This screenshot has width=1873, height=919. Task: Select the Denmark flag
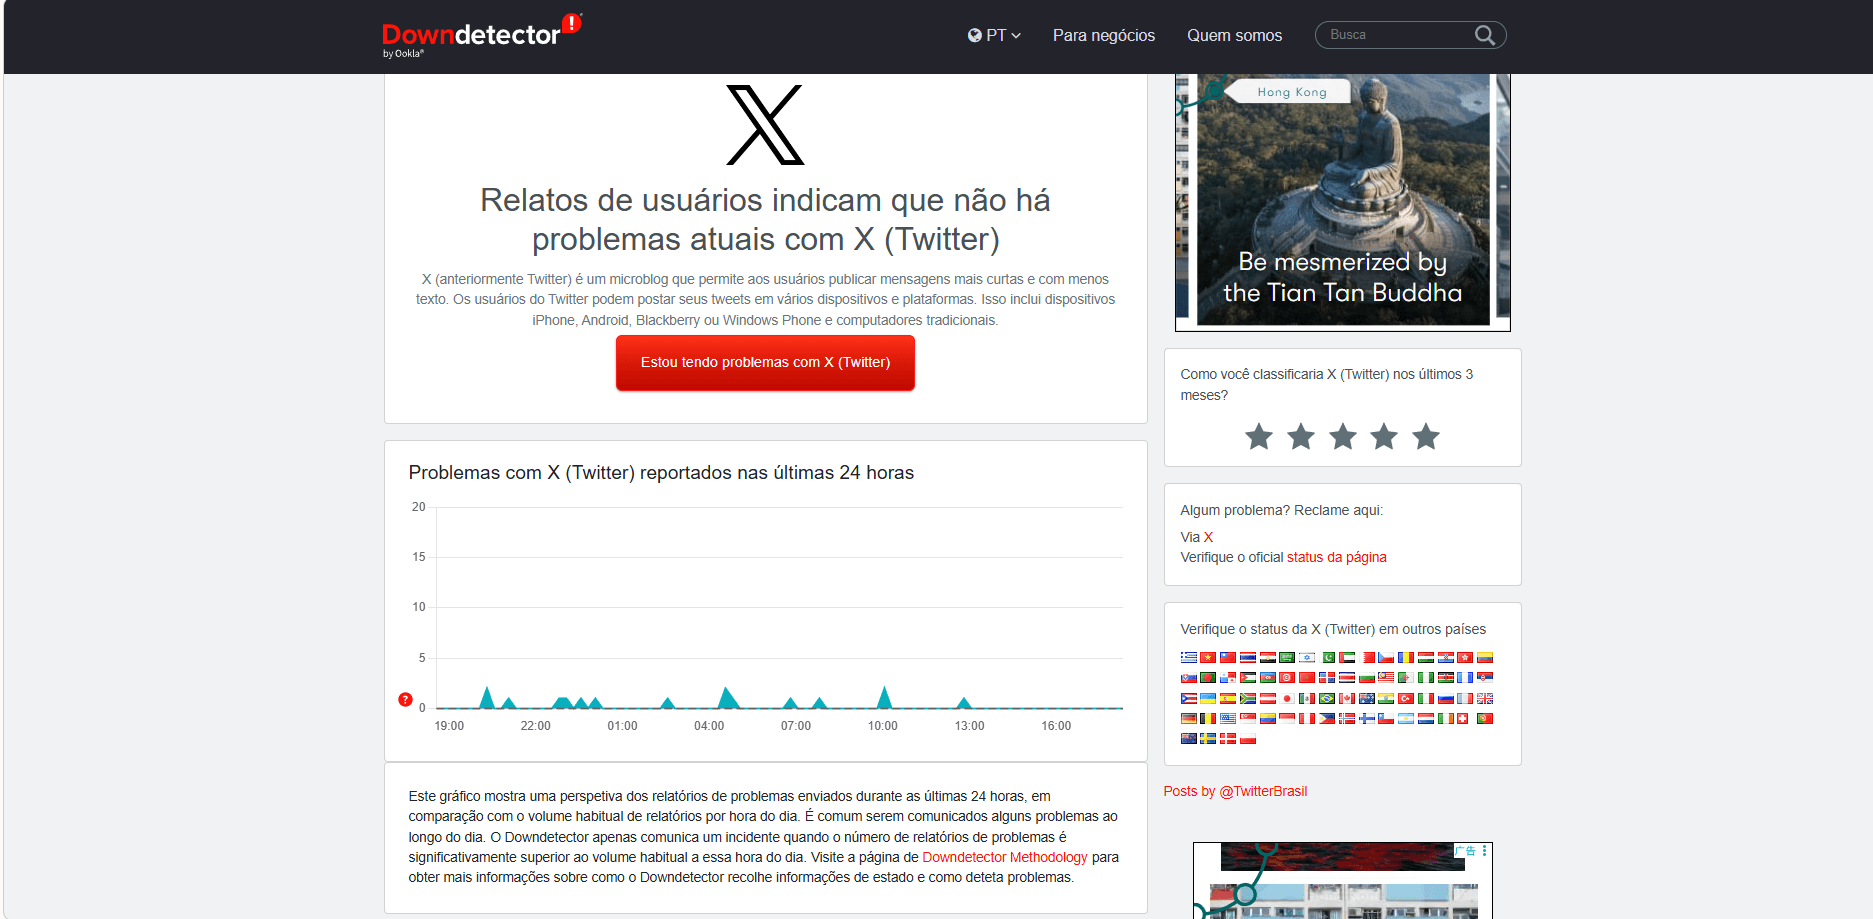pos(1228,739)
